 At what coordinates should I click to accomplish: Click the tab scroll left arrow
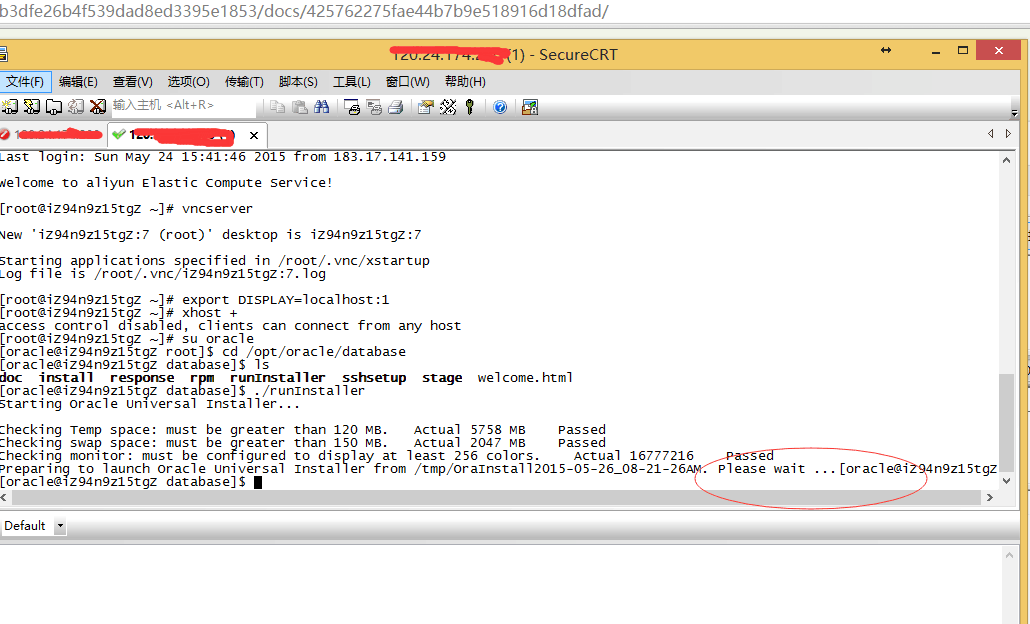(x=991, y=134)
